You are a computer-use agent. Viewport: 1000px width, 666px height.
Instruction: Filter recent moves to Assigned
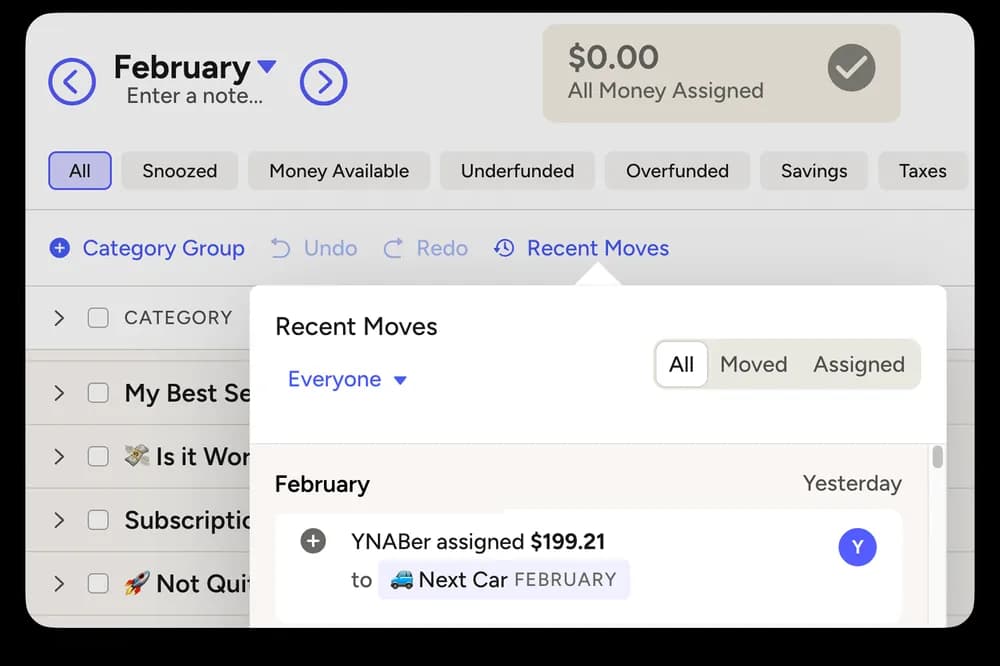(x=858, y=364)
